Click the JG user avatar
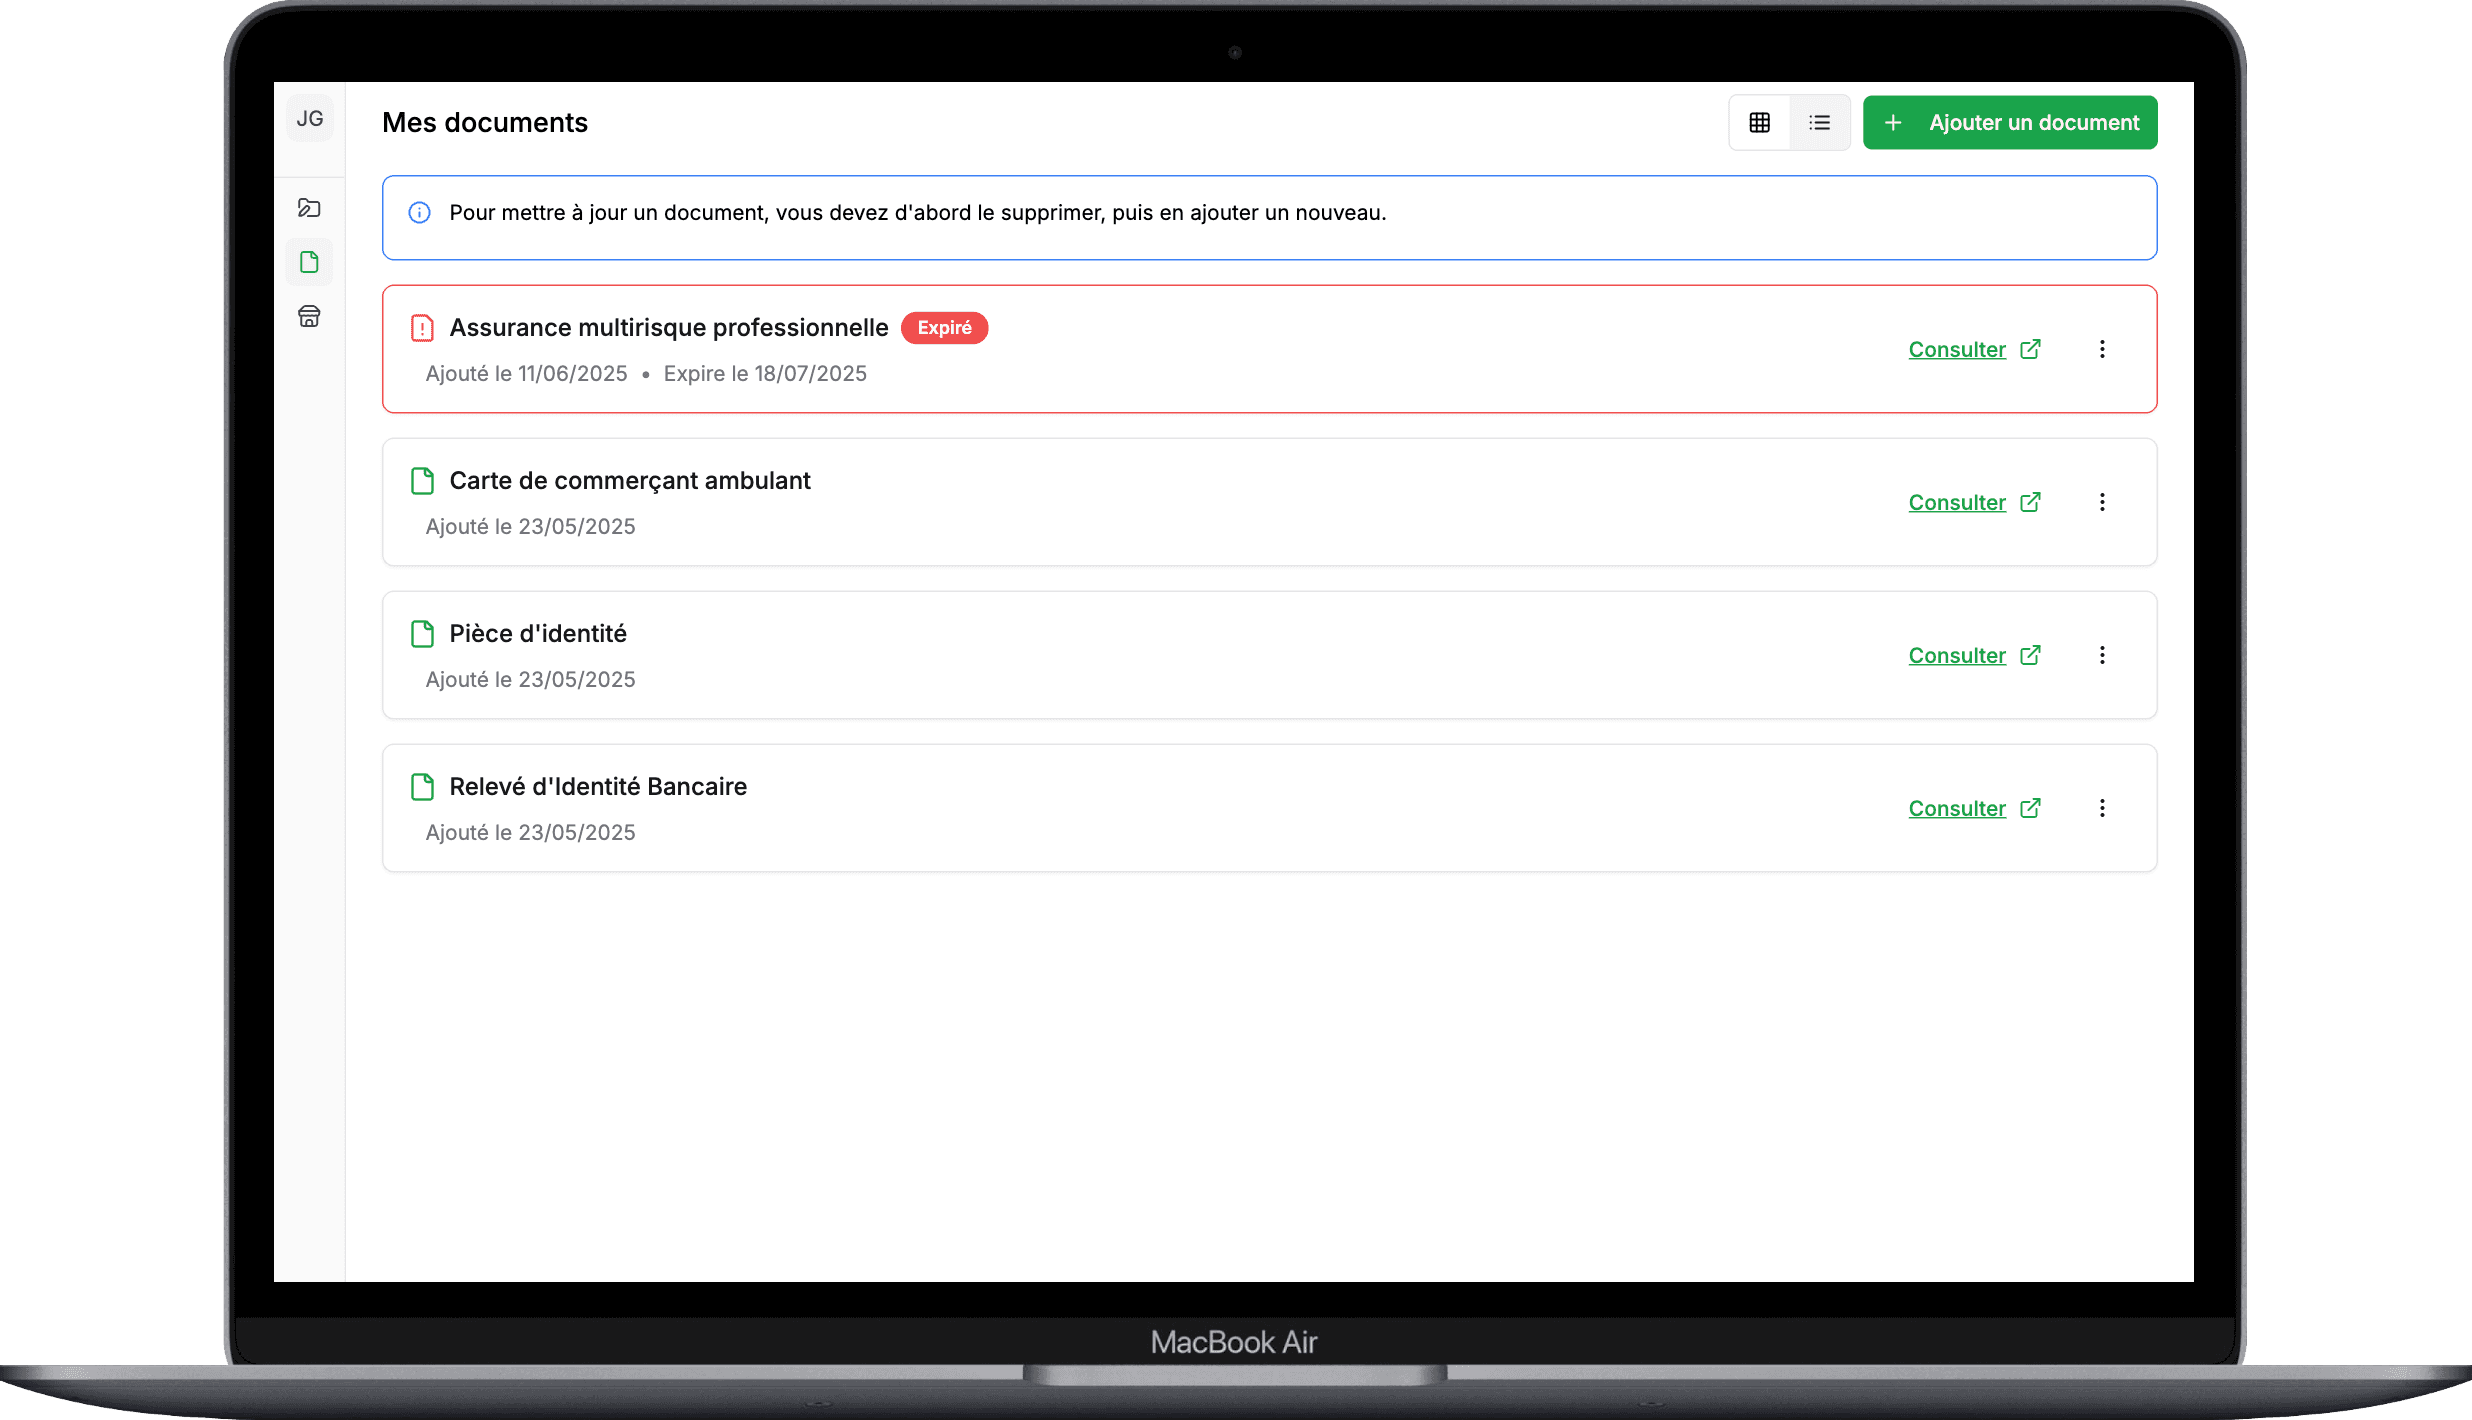Viewport: 2472px width, 1420px height. (x=310, y=119)
